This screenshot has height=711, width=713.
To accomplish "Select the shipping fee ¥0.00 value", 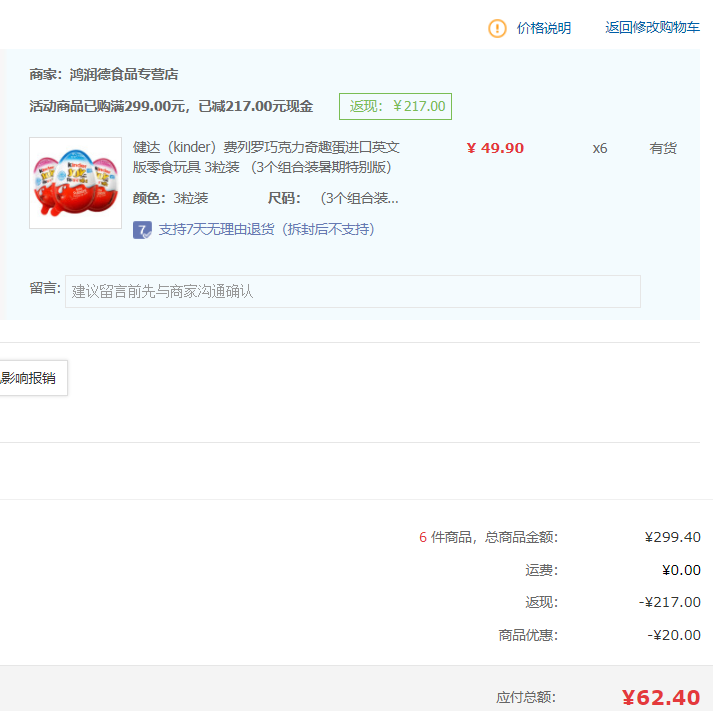I will 681,570.
